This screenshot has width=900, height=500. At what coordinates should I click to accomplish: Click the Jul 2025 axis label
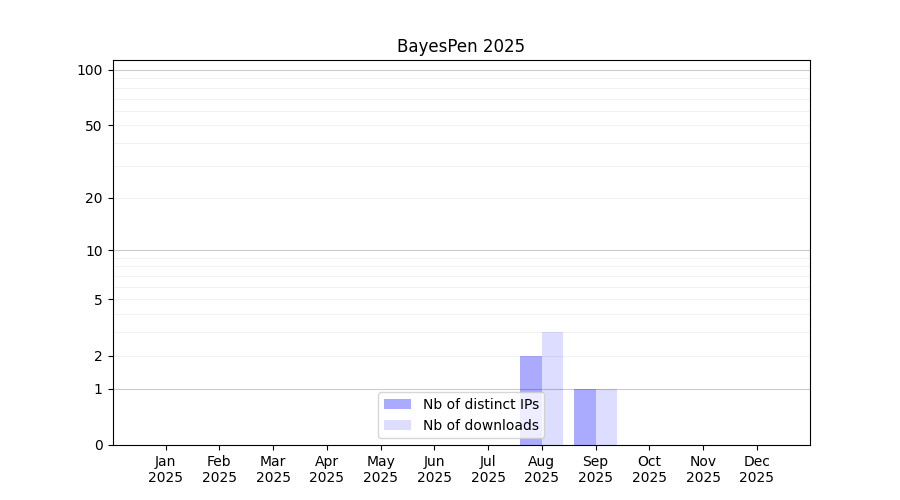tap(488, 469)
